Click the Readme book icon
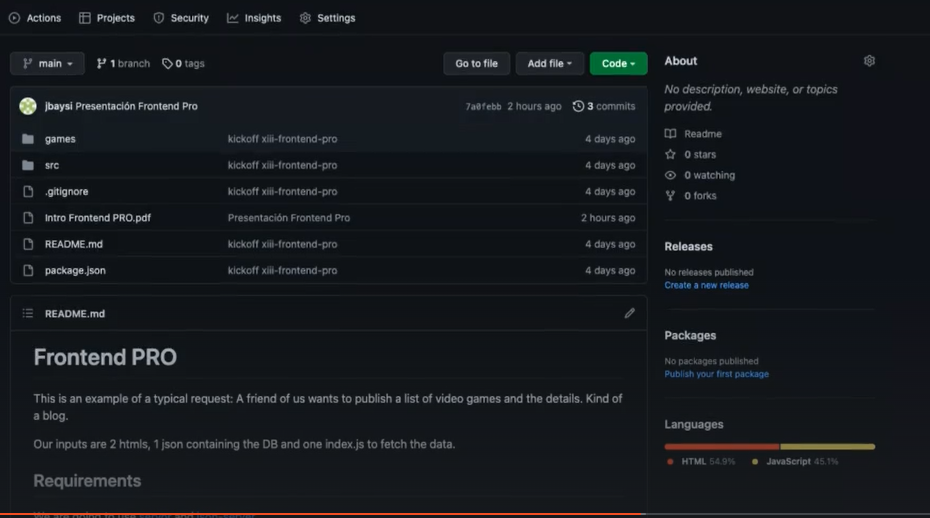 [670, 134]
